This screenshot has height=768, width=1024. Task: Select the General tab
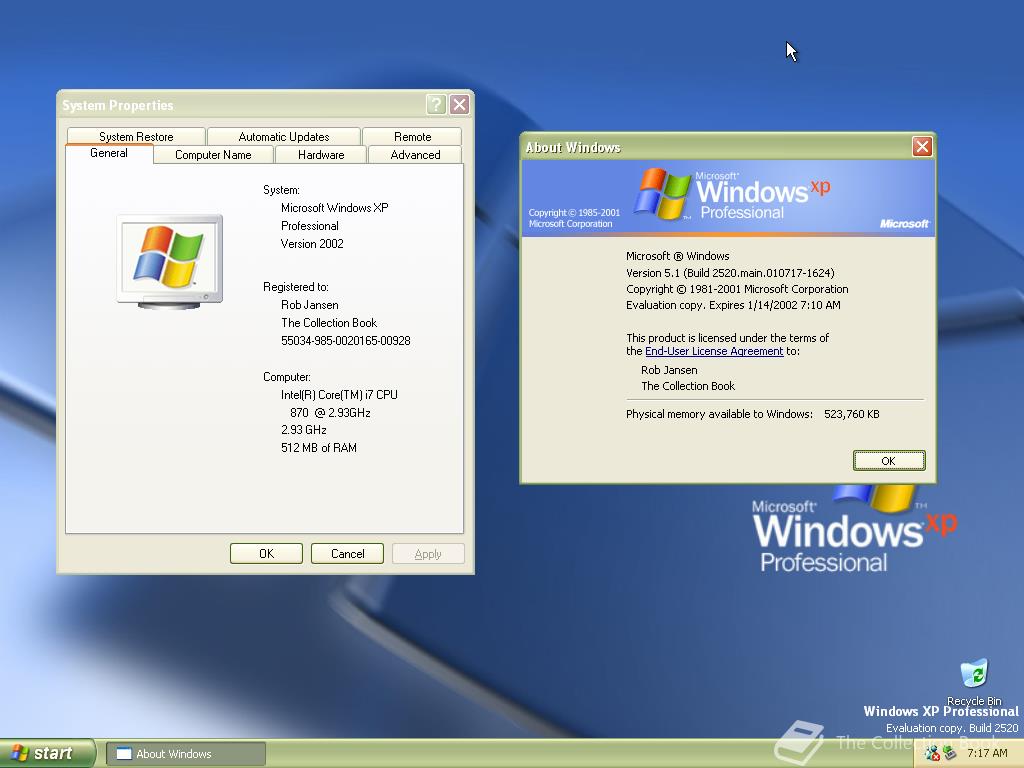click(109, 153)
